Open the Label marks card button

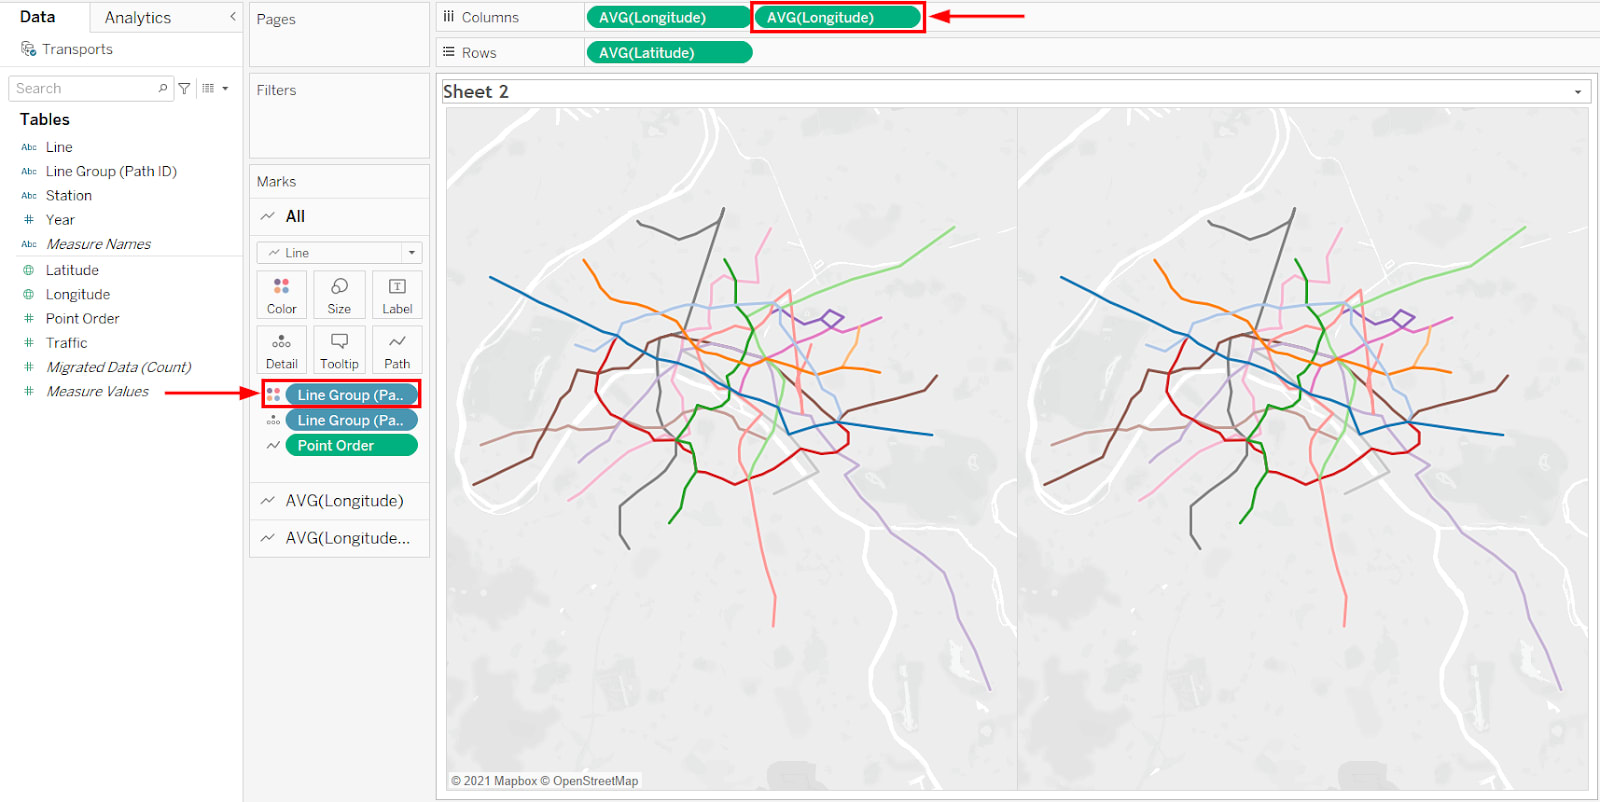pyautogui.click(x=397, y=295)
